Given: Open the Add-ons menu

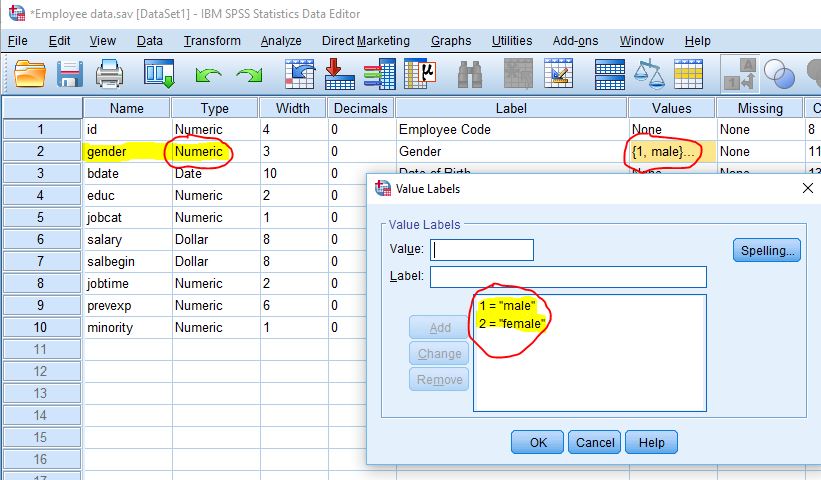Looking at the screenshot, I should (x=575, y=41).
